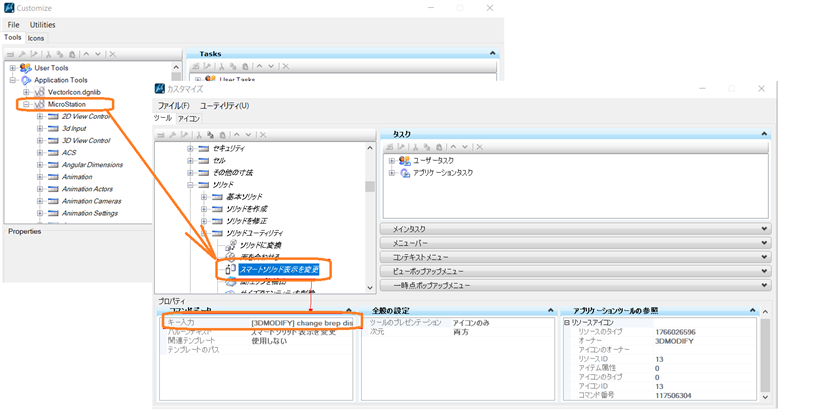Expand the メインタスク section
Image resolution: width=839 pixels, height=419 pixels.
pyautogui.click(x=576, y=229)
